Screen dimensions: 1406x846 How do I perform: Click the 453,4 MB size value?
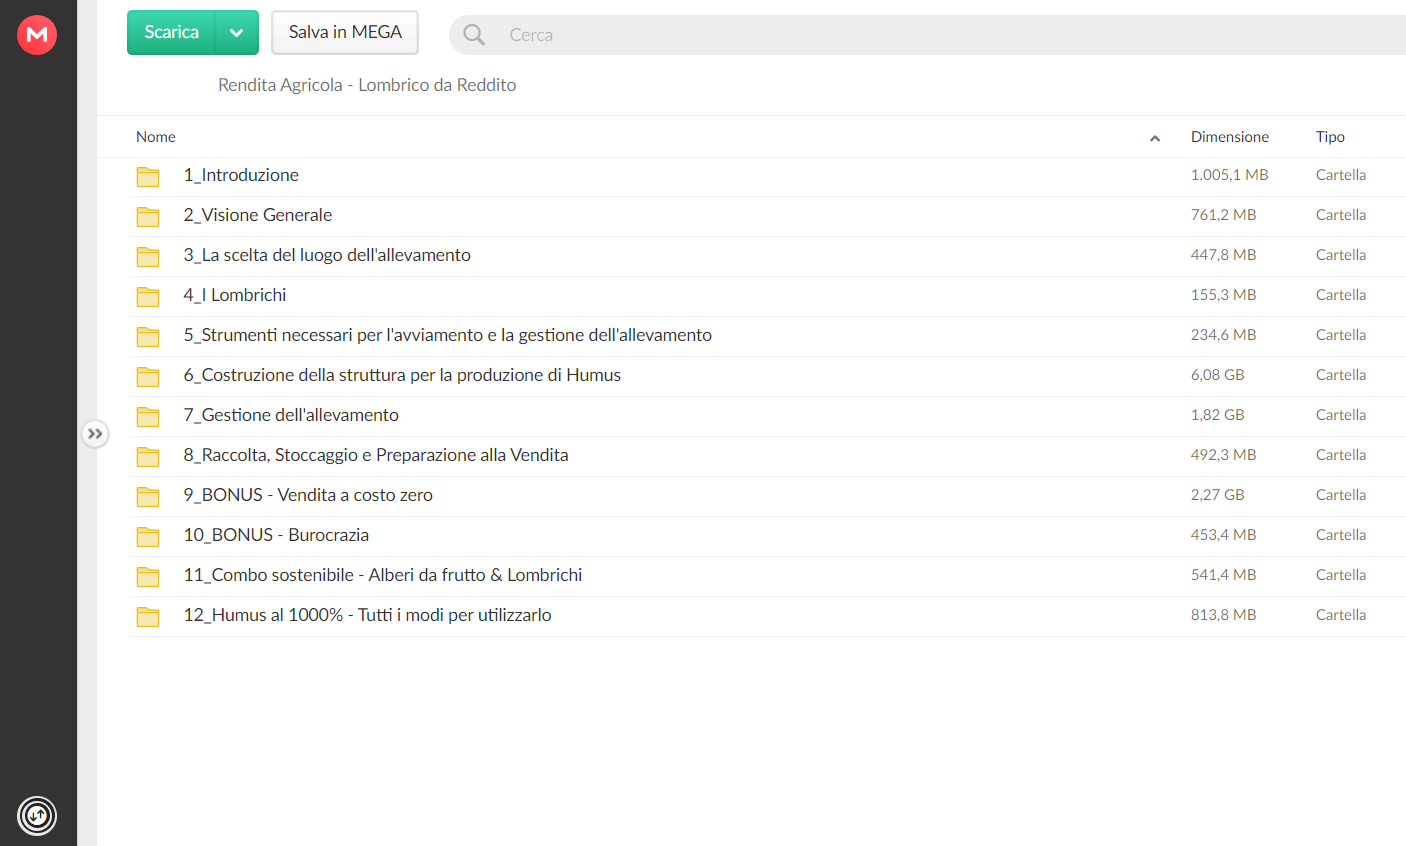1223,535
